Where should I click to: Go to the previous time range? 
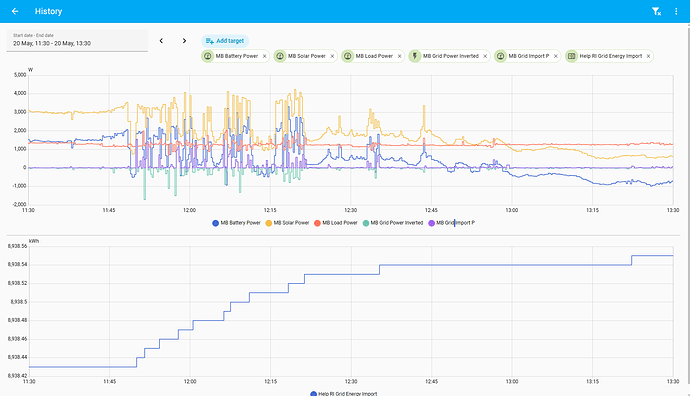(x=161, y=40)
